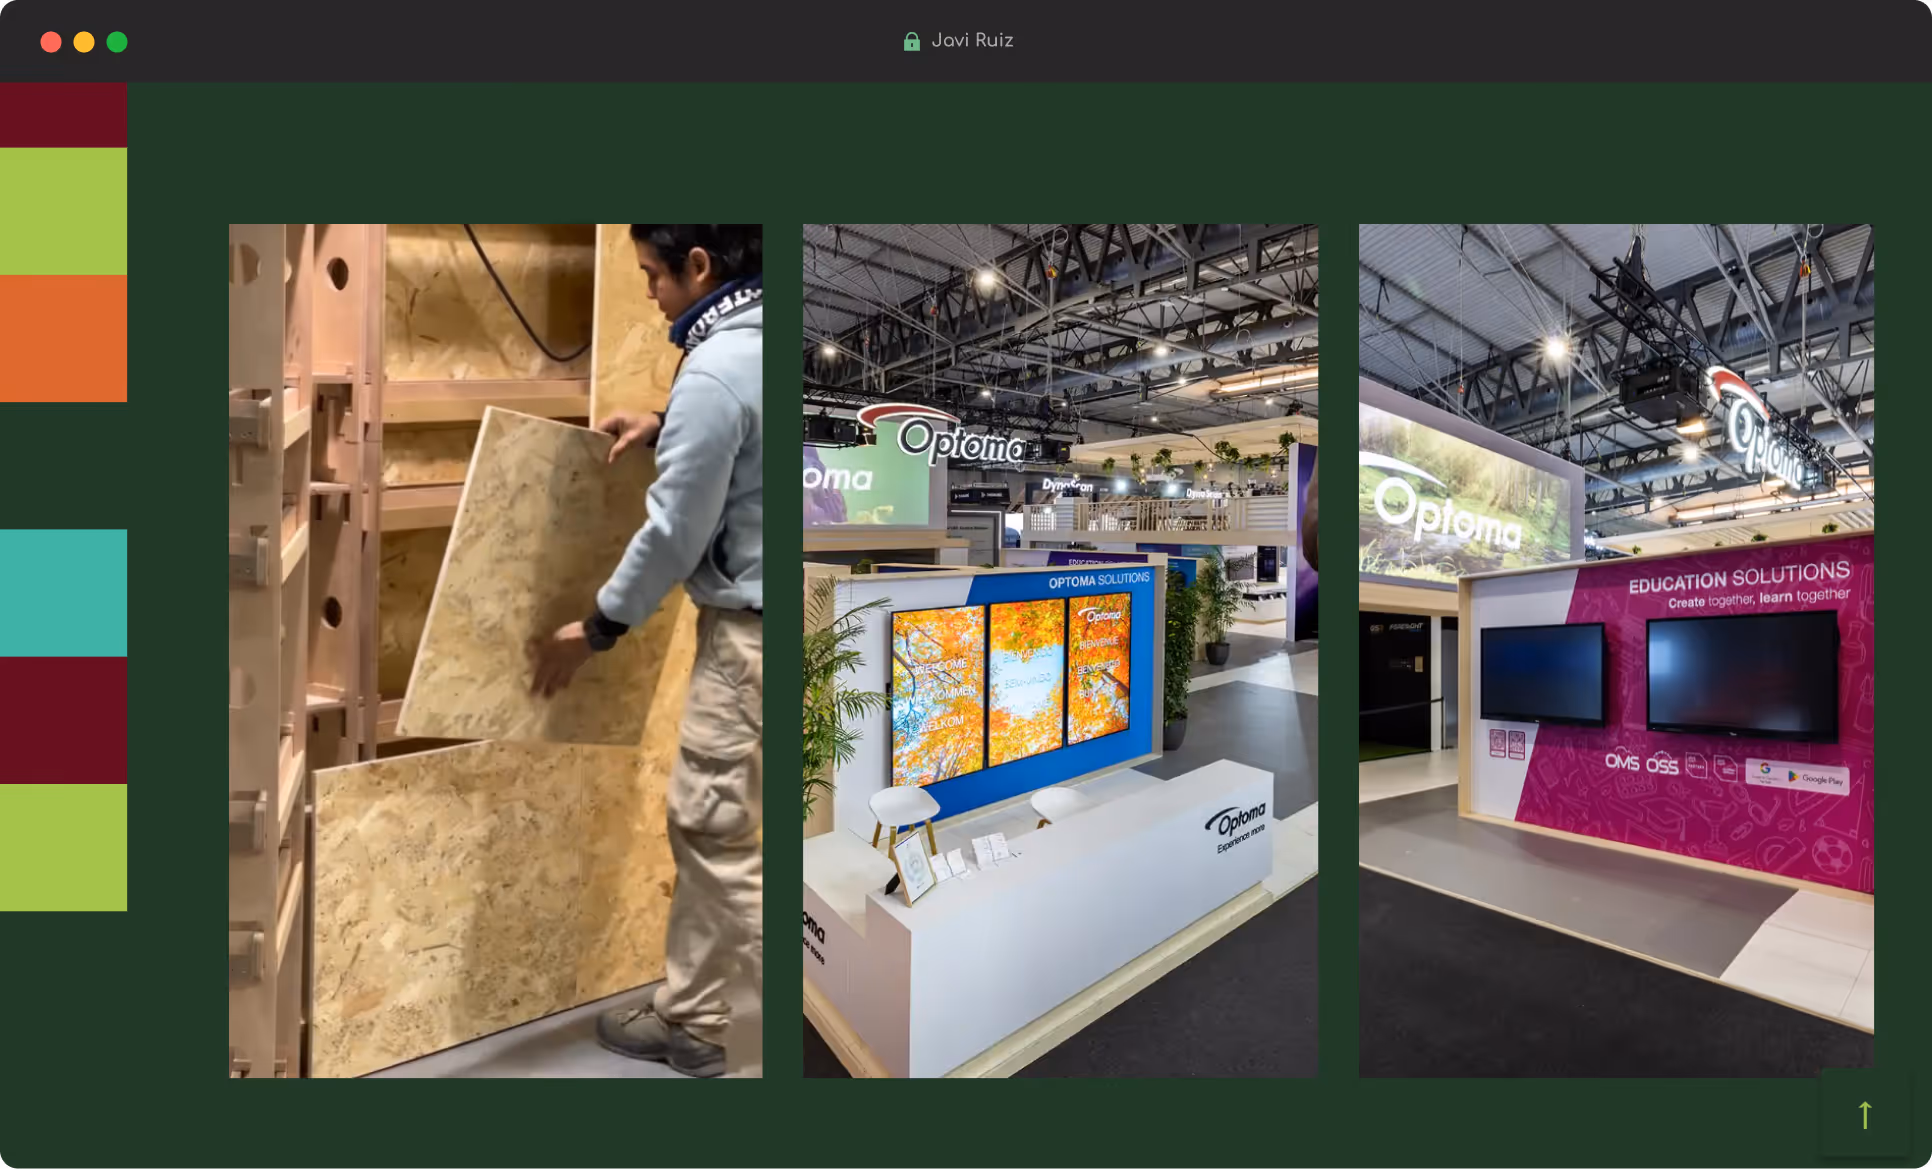The height and width of the screenshot is (1169, 1932).
Task: Close the window with red button
Action: (51, 42)
